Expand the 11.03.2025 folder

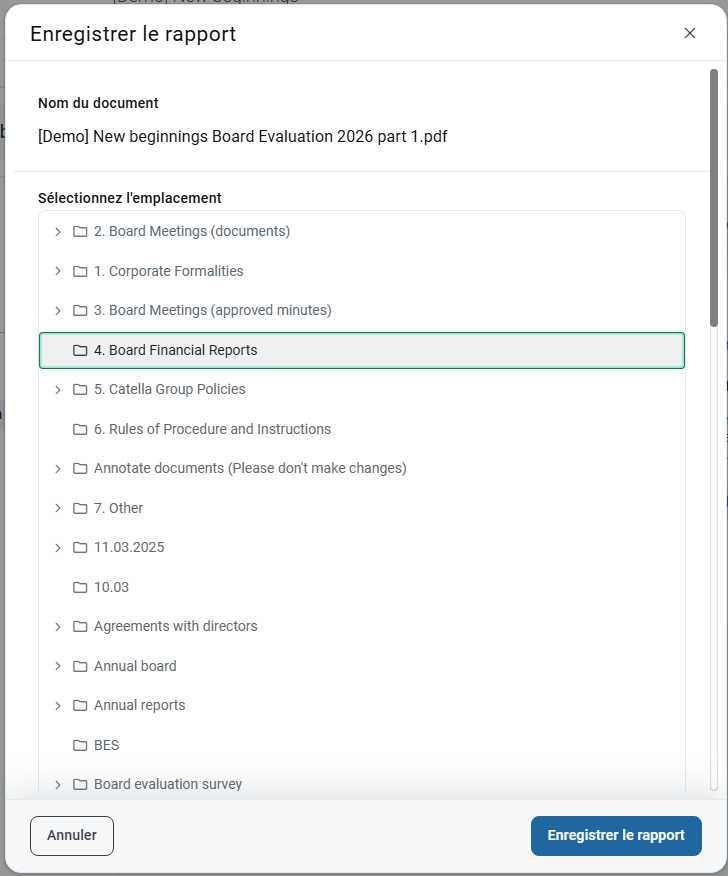point(57,548)
